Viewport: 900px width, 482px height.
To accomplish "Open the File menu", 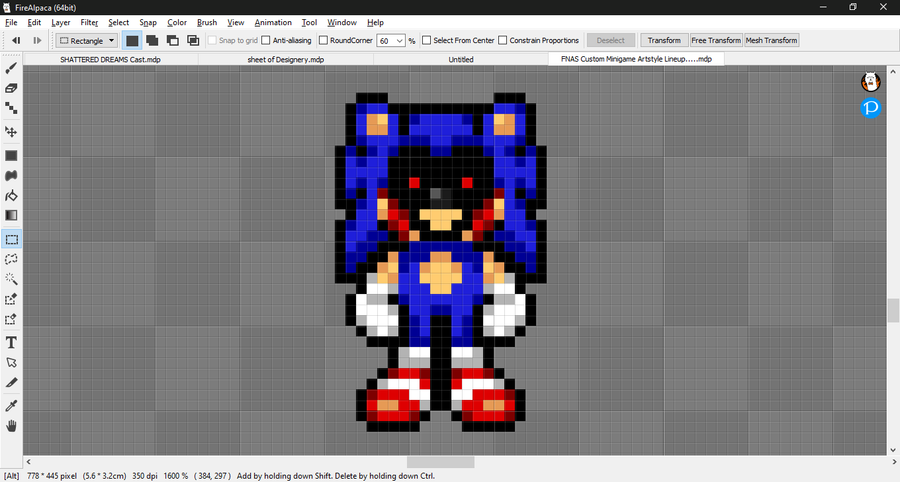I will click(11, 22).
